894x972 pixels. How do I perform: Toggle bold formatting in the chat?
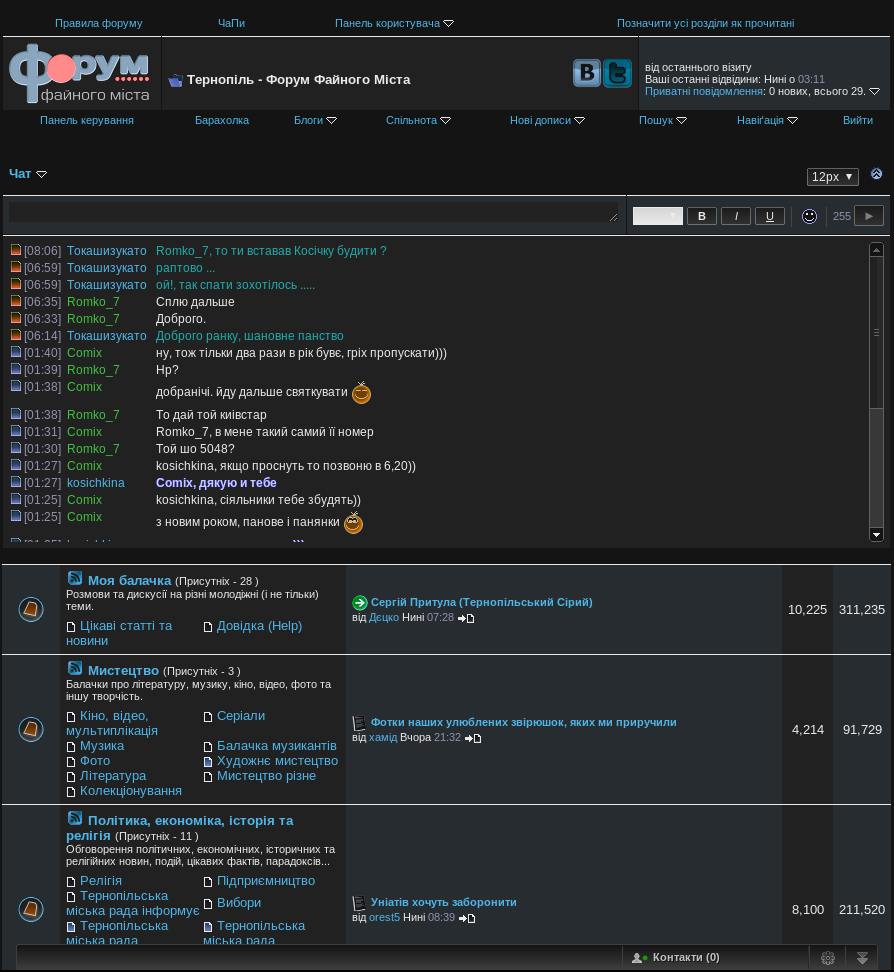tap(701, 216)
